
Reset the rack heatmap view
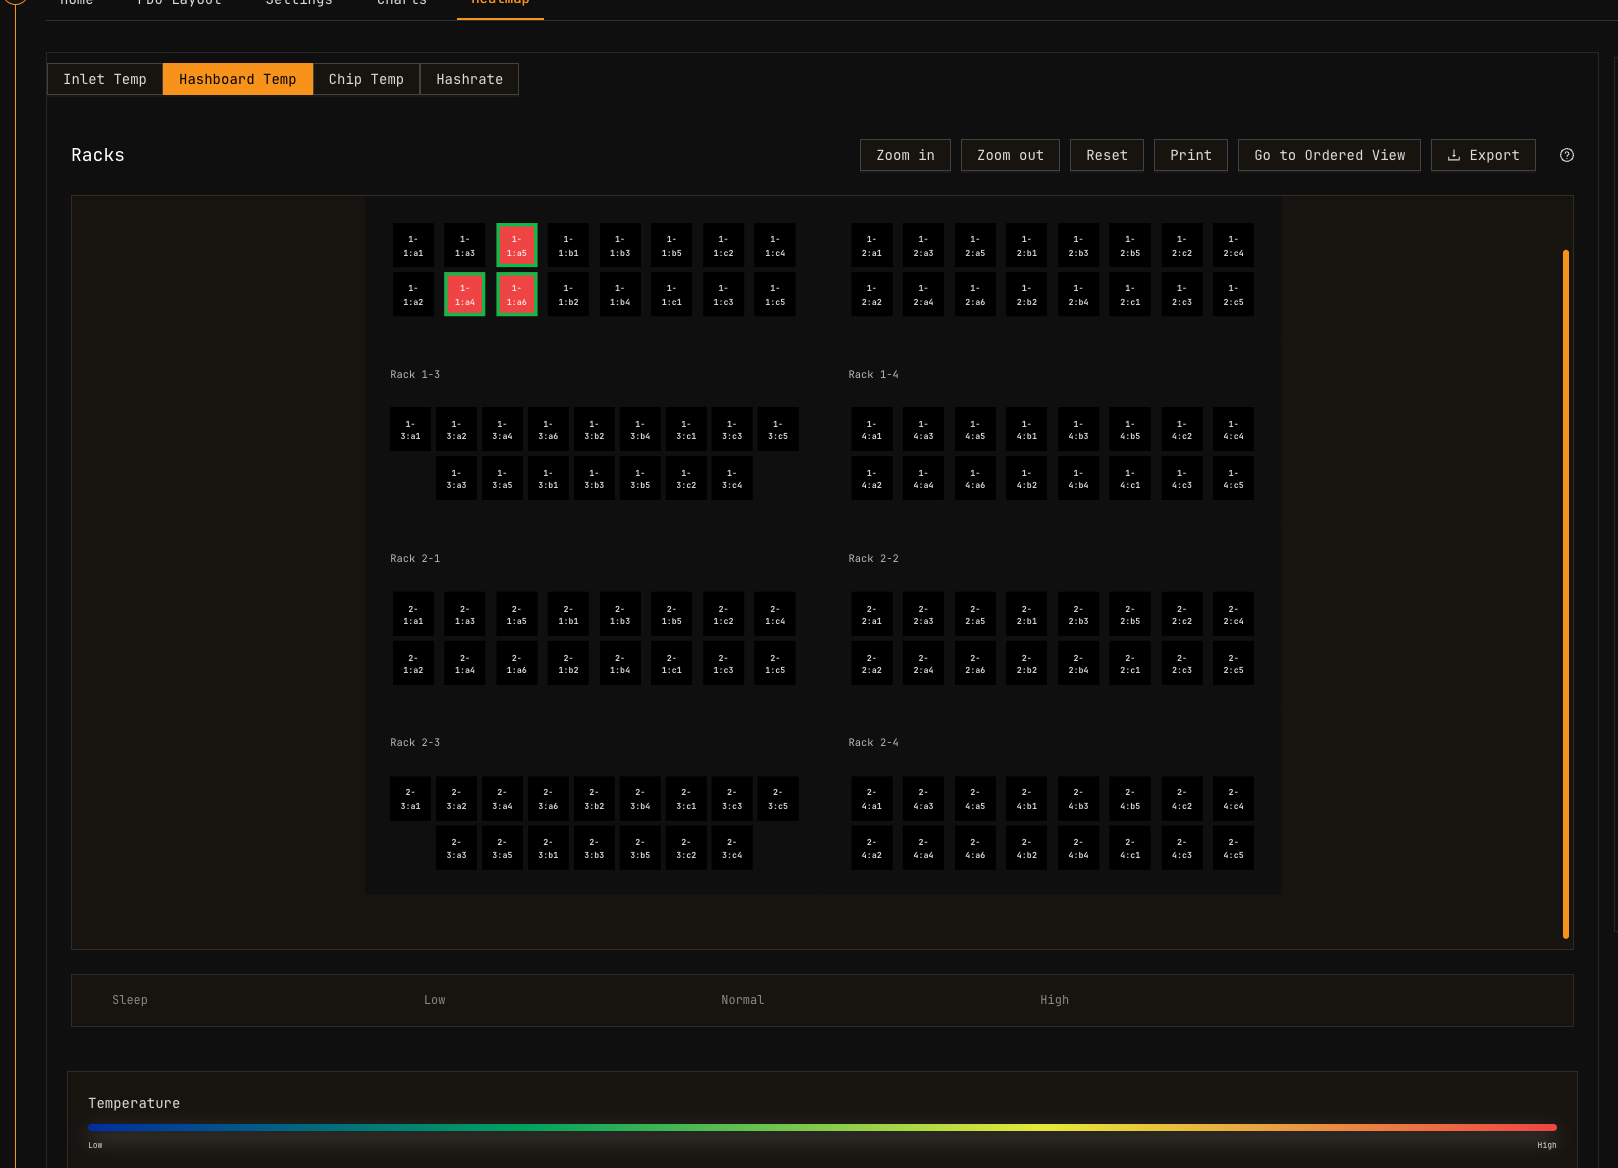1106,155
